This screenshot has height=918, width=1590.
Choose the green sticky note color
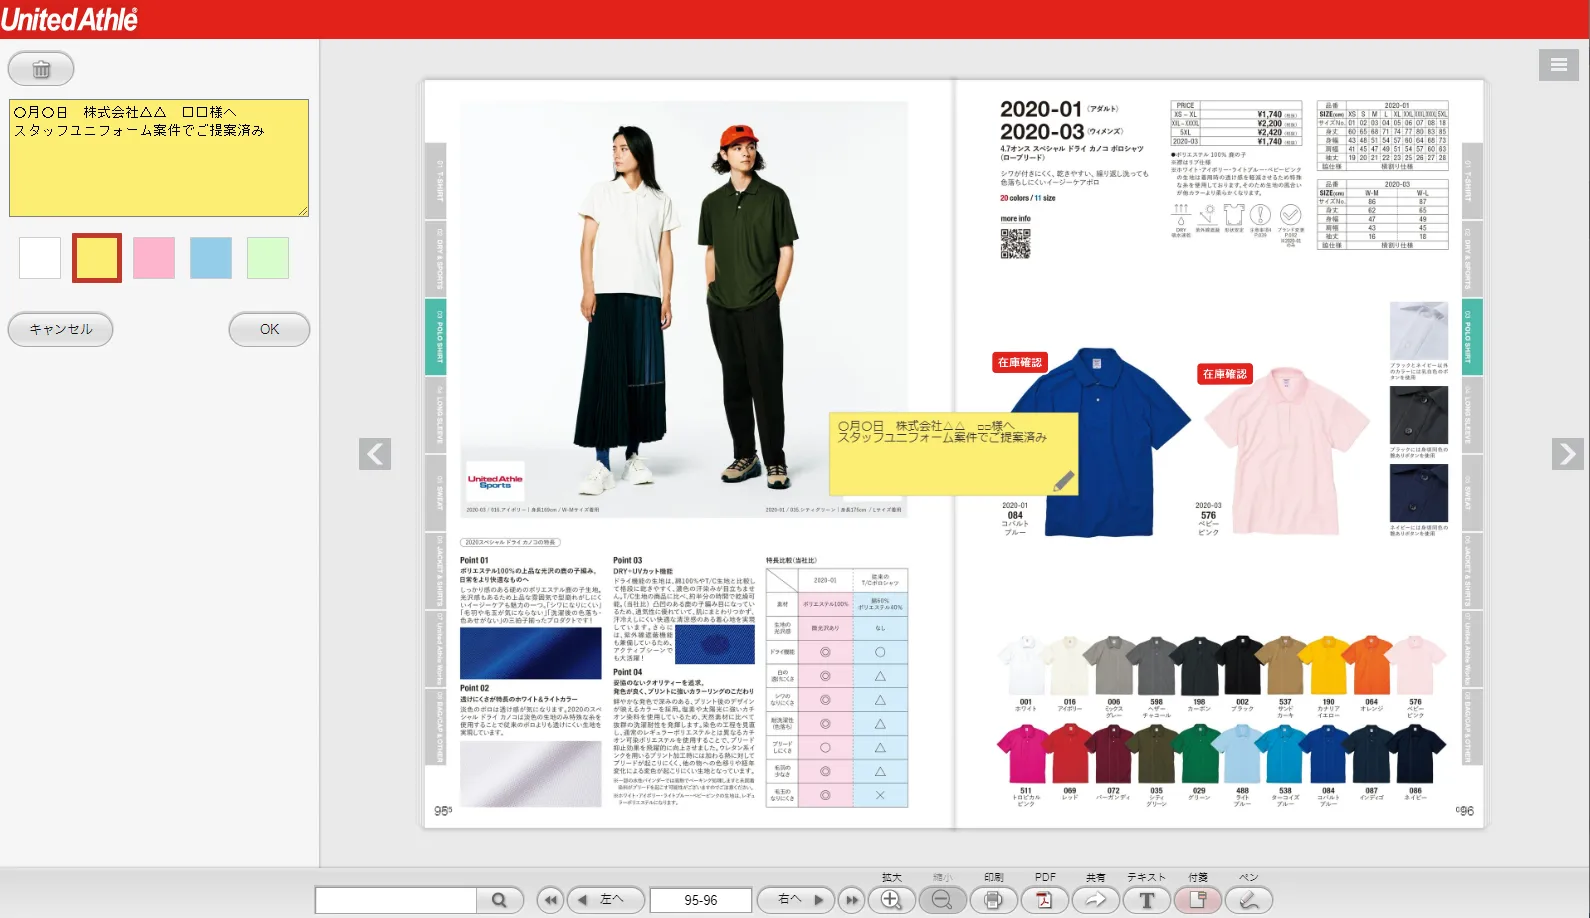(x=268, y=258)
